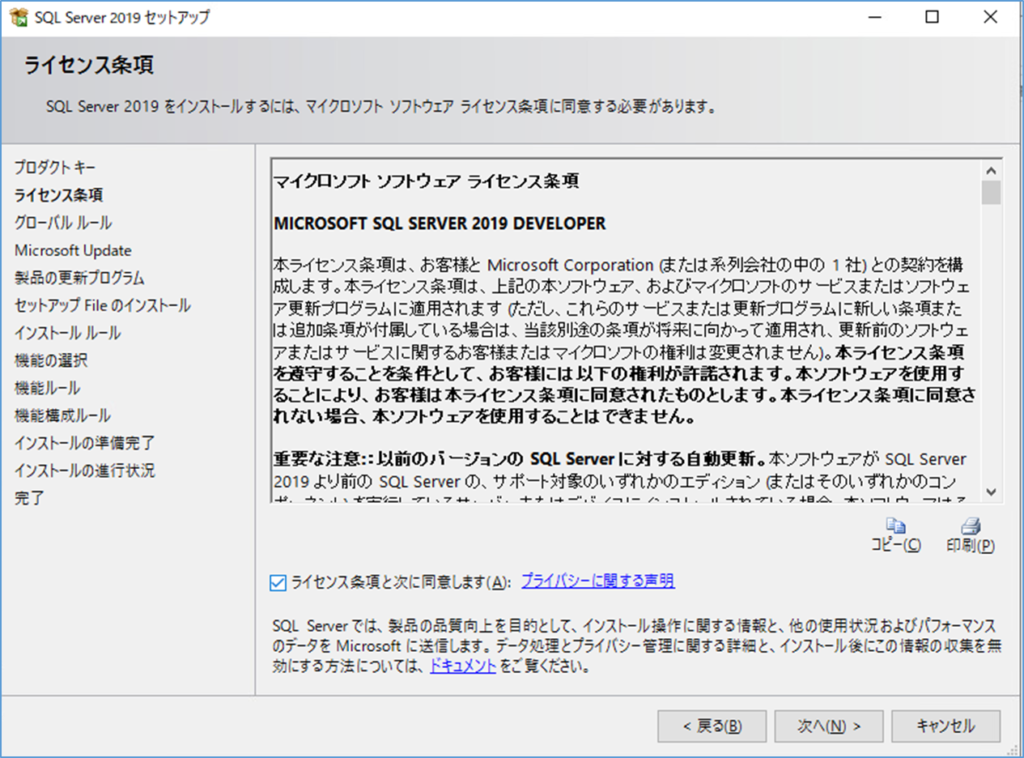The image size is (1024, 758).
Task: Select the プロダクト キー step in the sidebar
Action: pos(55,167)
